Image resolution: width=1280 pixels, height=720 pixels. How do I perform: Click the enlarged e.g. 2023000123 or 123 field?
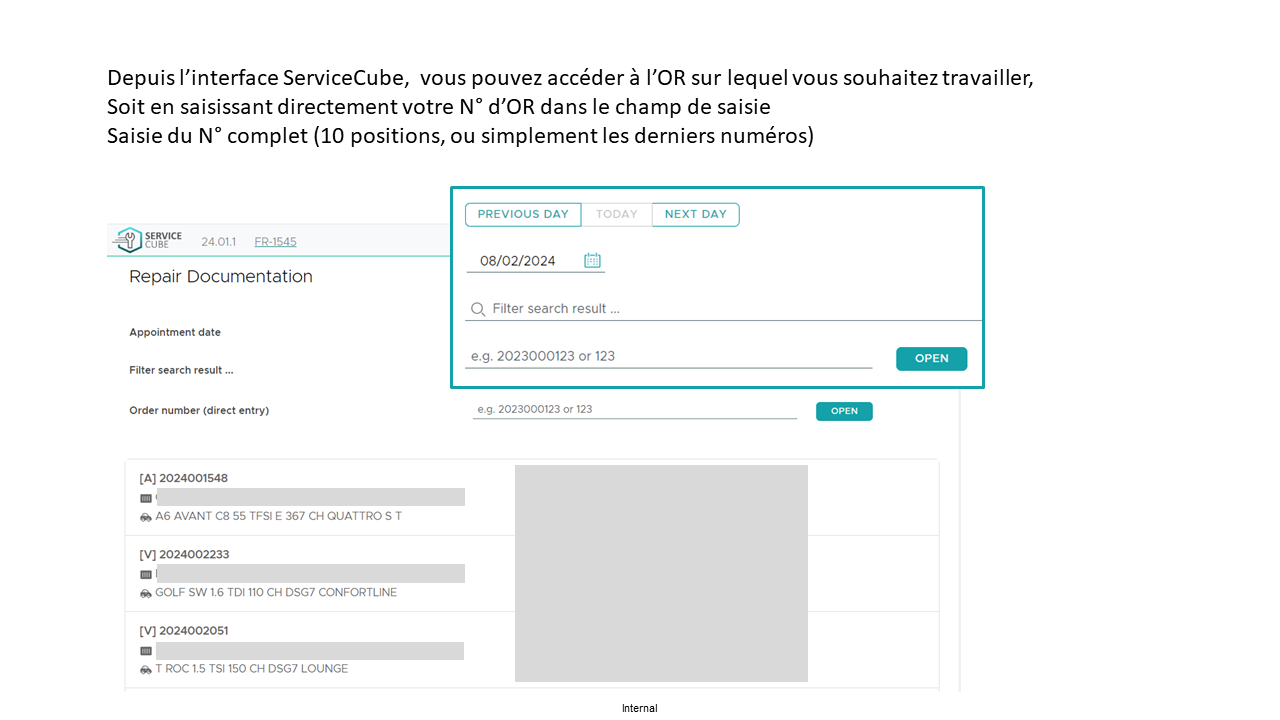pos(669,356)
